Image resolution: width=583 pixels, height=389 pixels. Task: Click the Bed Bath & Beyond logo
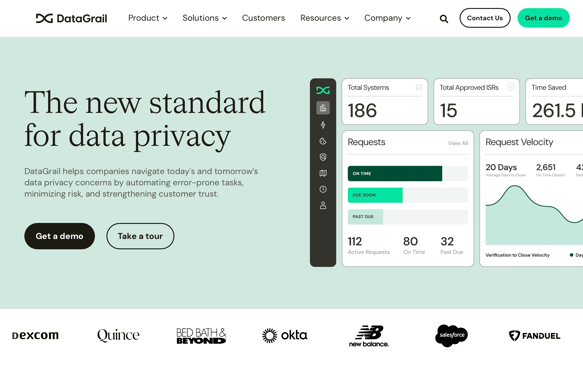[201, 335]
